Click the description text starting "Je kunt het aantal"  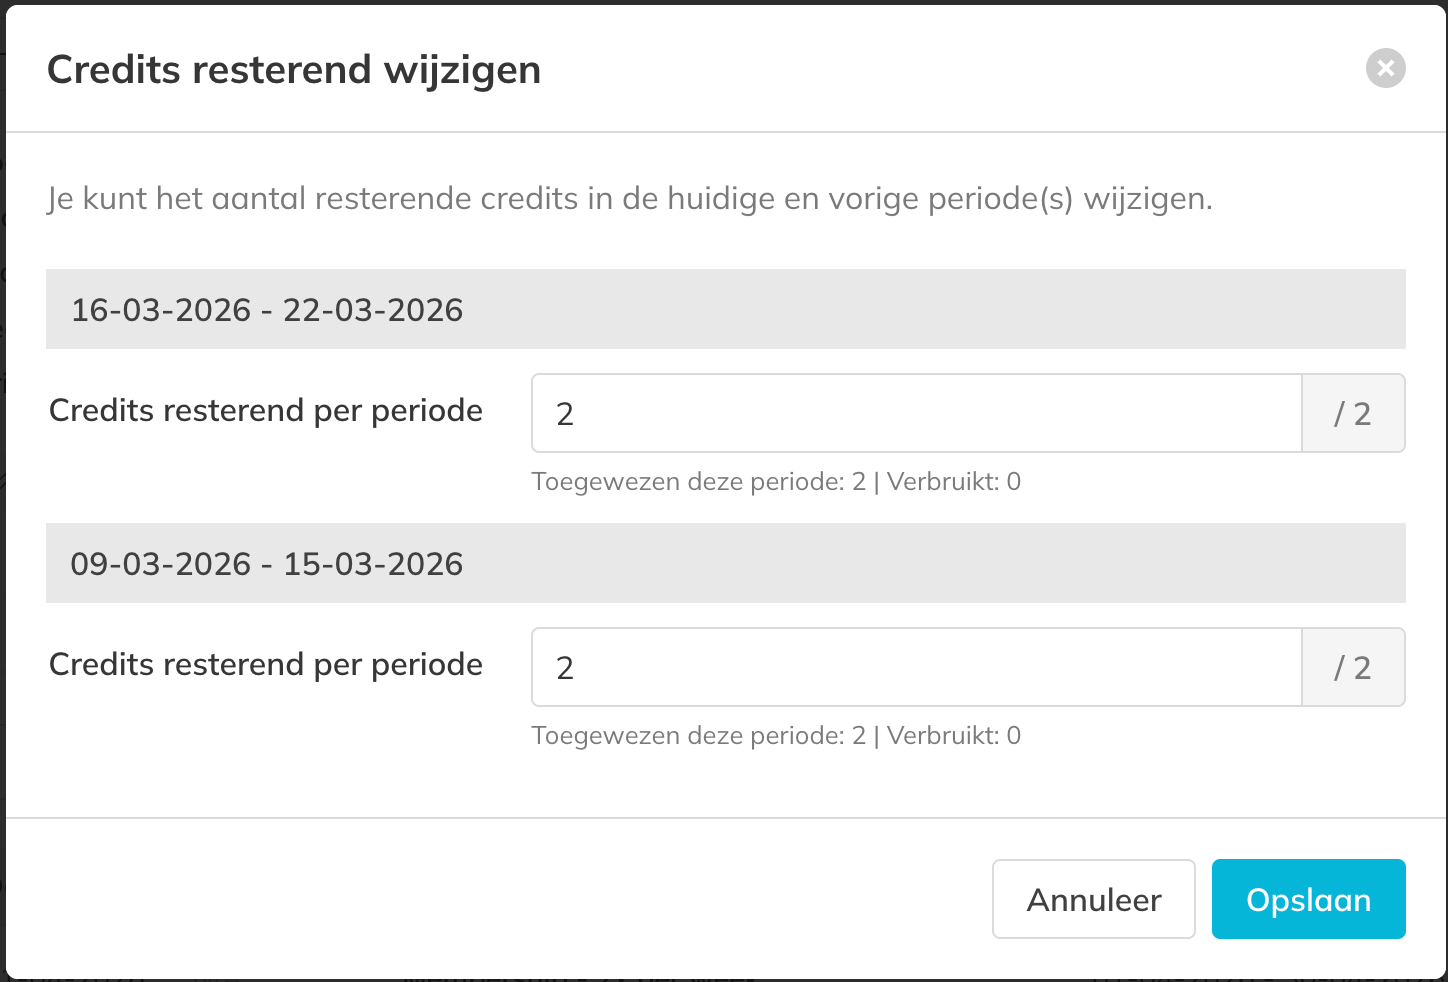630,199
